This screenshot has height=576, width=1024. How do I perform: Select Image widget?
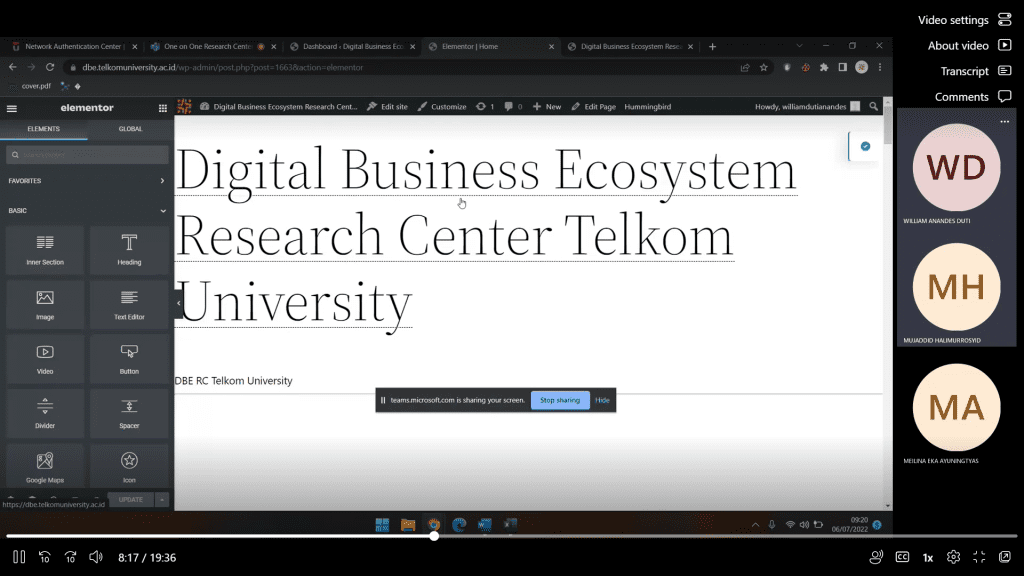45,305
